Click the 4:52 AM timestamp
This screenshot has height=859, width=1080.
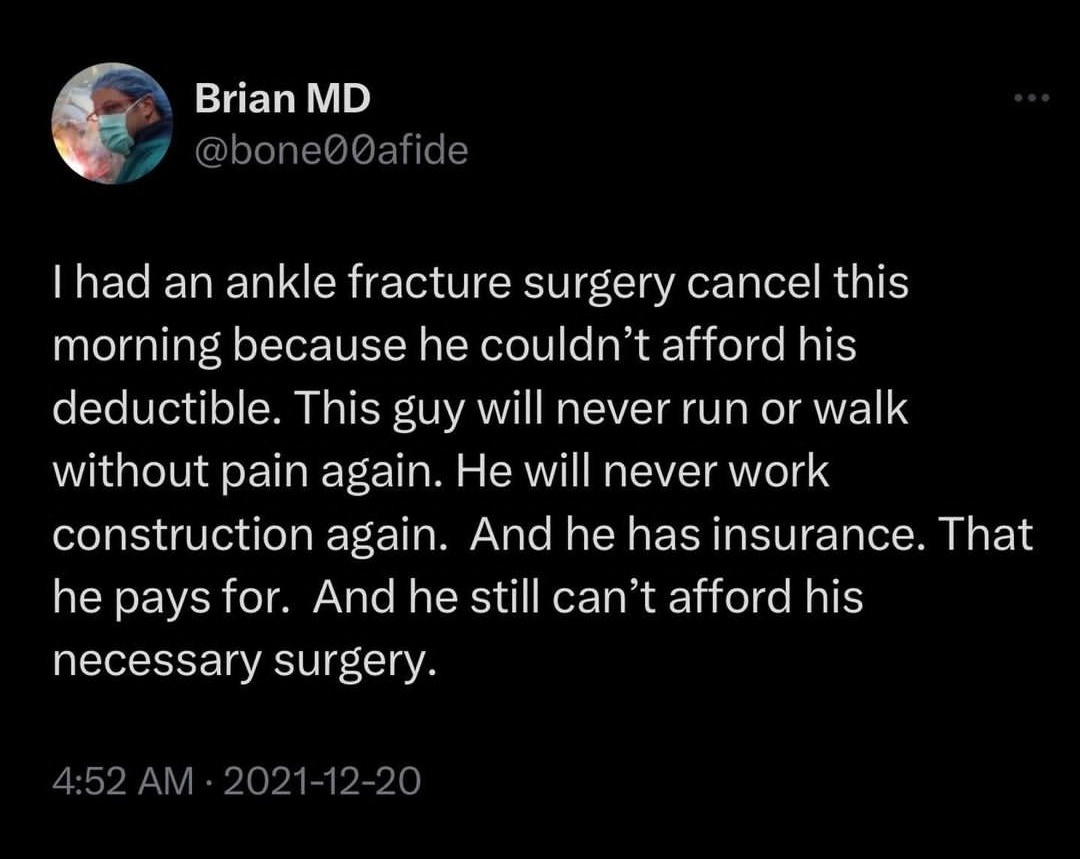(x=123, y=780)
